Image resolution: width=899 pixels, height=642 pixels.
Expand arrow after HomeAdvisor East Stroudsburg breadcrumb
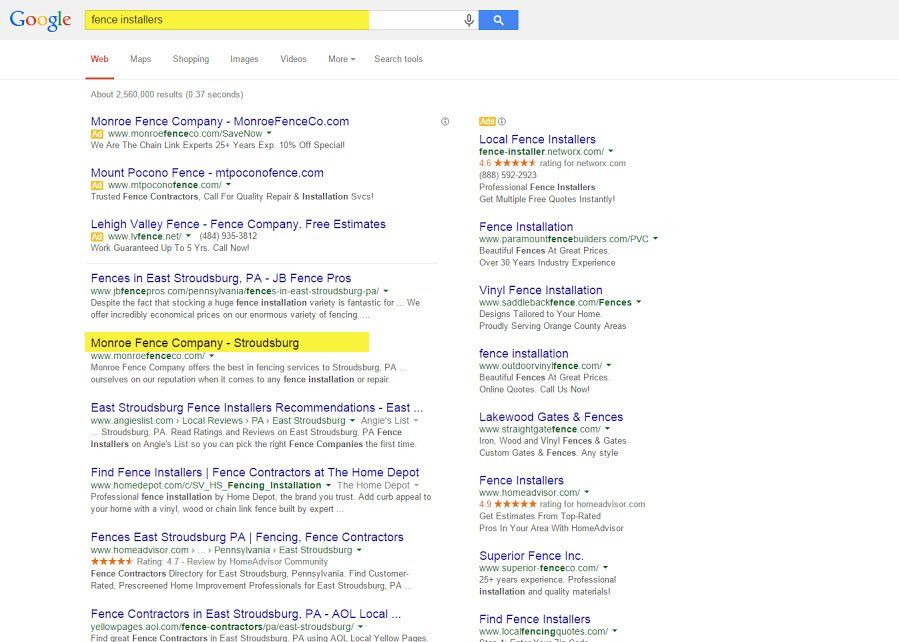[x=359, y=550]
